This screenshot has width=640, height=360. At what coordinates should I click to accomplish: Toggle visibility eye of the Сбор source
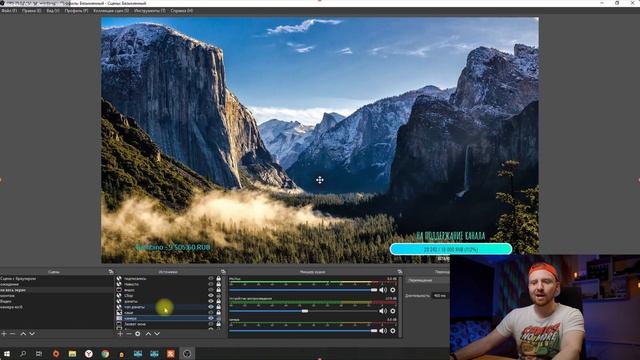[211, 296]
